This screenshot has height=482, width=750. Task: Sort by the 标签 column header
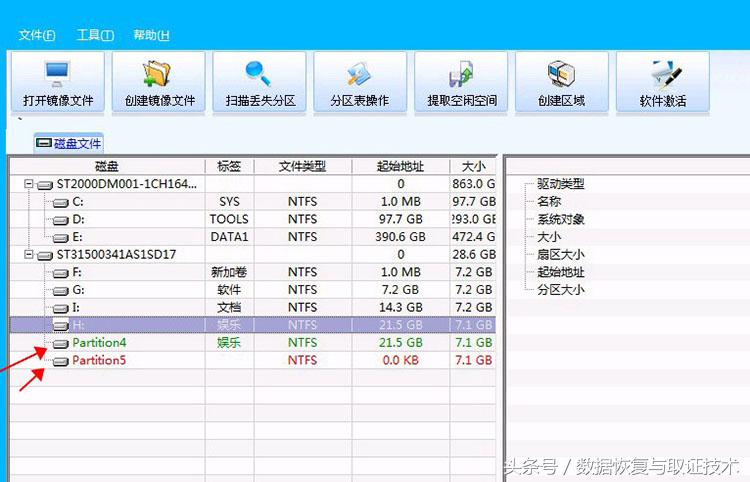[x=229, y=166]
